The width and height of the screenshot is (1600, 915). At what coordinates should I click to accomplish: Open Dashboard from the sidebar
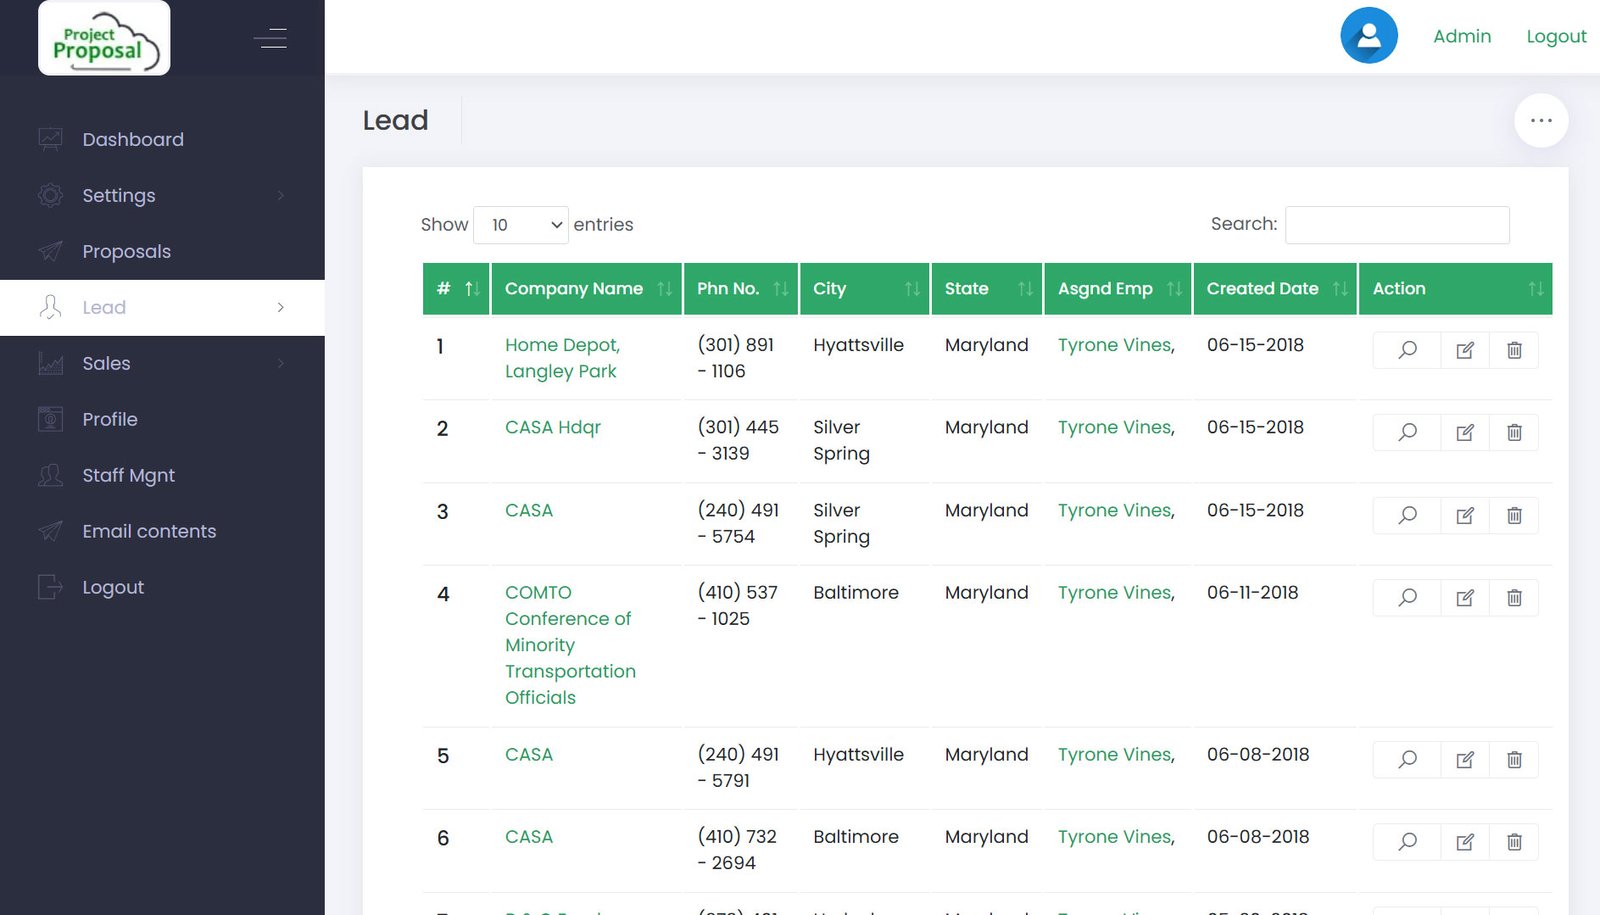pyautogui.click(x=133, y=139)
